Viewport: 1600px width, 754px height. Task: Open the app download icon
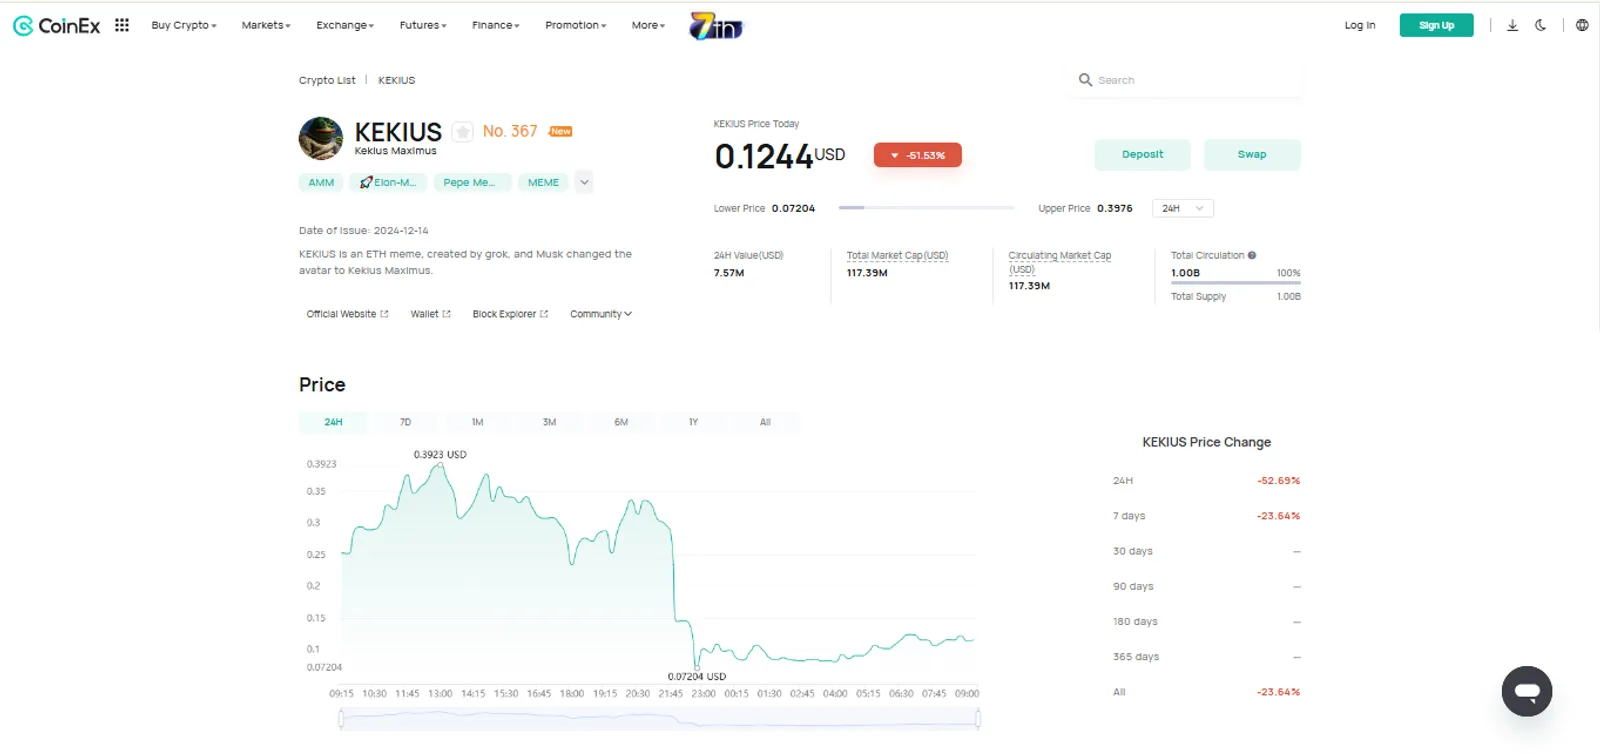pyautogui.click(x=1512, y=25)
